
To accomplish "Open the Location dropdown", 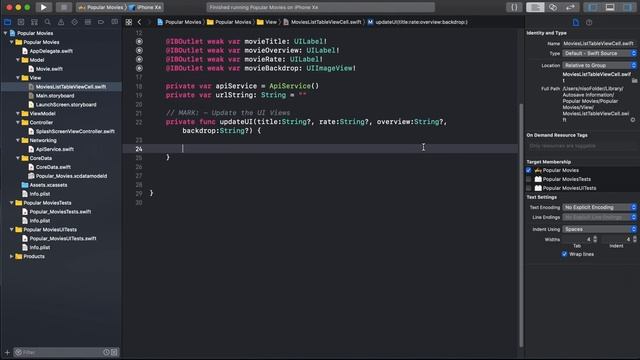I will [x=600, y=65].
